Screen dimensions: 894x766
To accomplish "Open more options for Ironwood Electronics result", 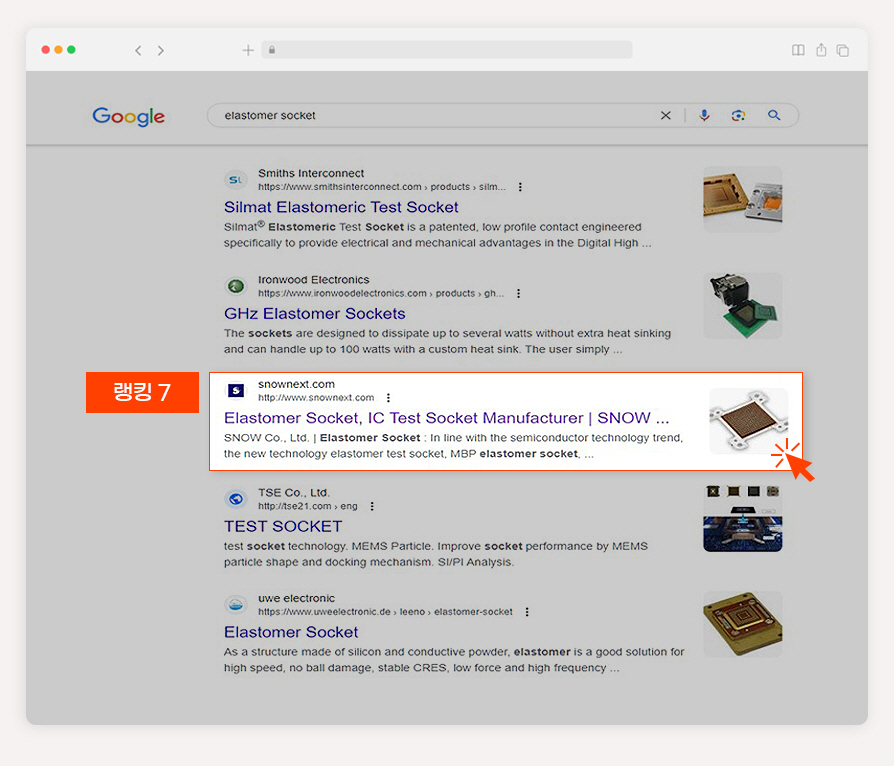I will point(518,293).
